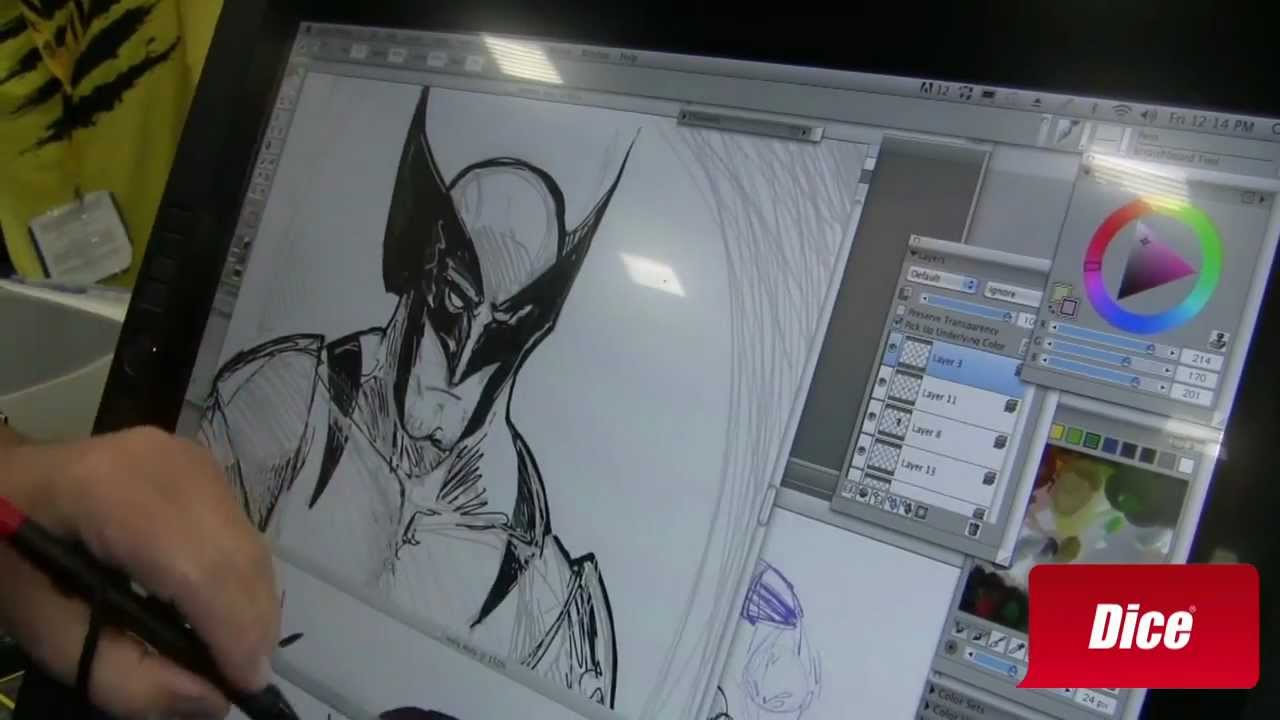The image size is (1280, 720).
Task: Click layer type icon on Layer 11 row
Action: click(1011, 406)
